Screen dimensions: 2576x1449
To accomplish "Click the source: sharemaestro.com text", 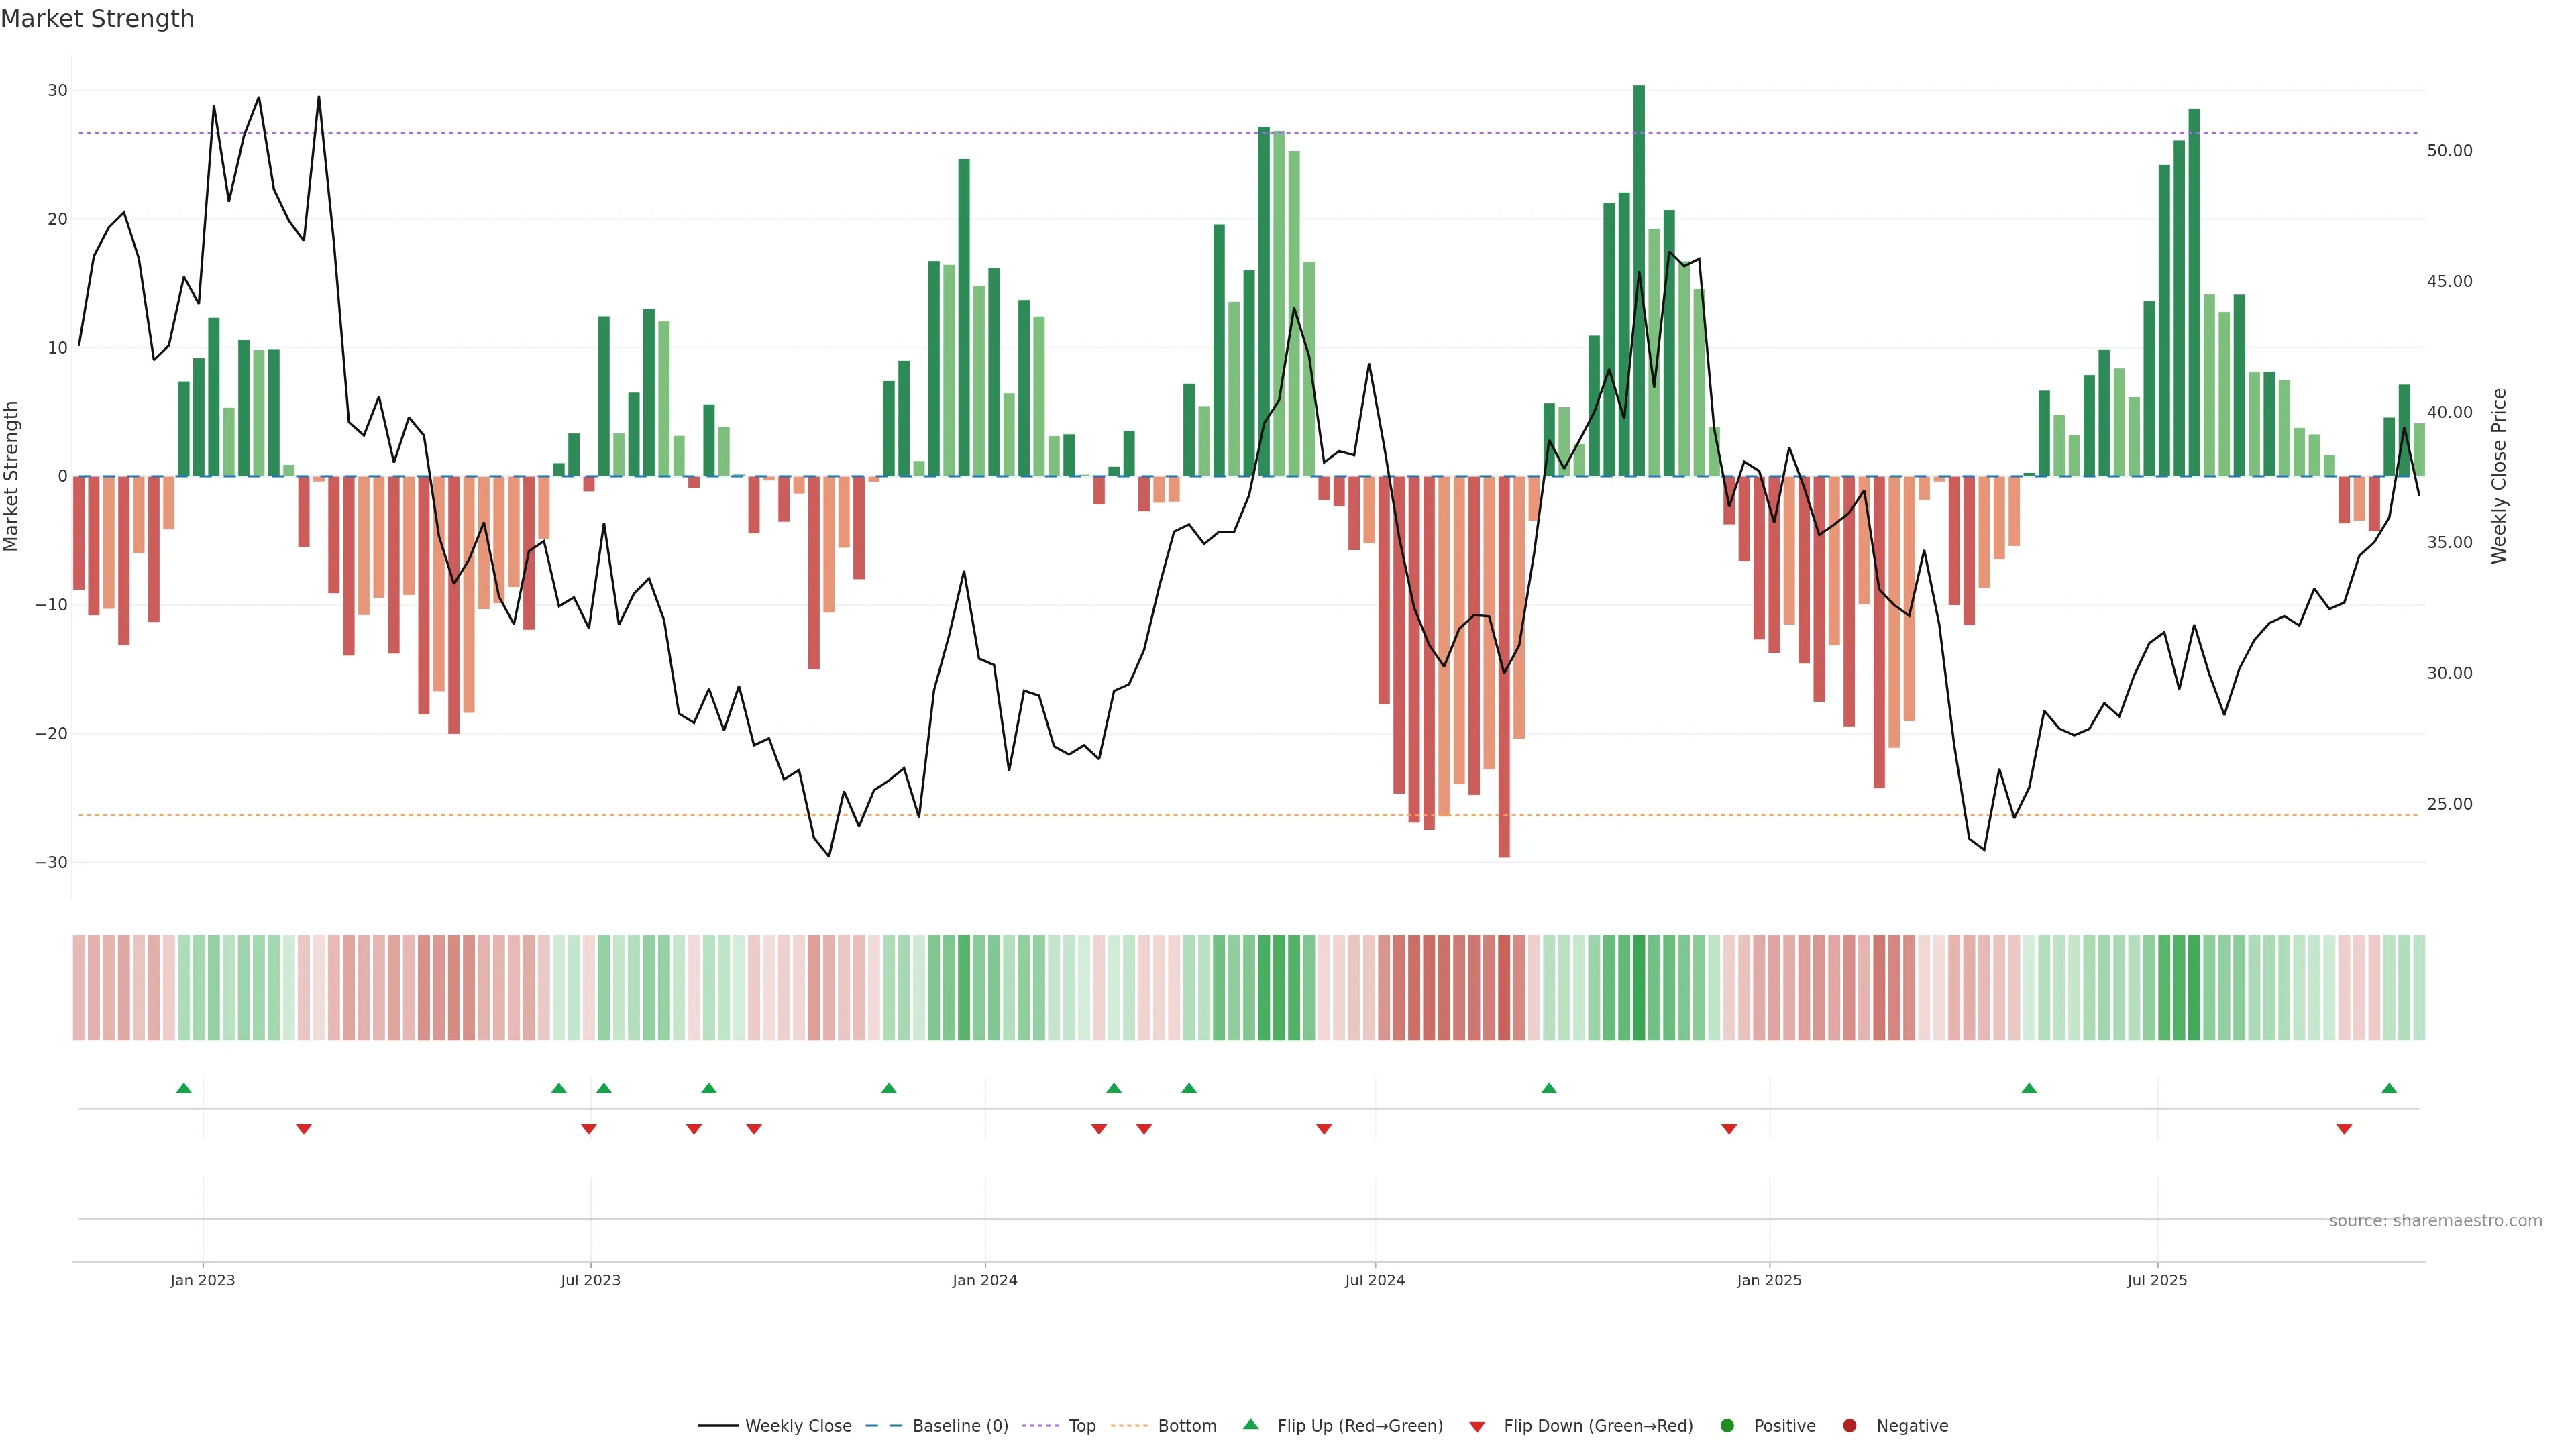I will 2435,1220.
